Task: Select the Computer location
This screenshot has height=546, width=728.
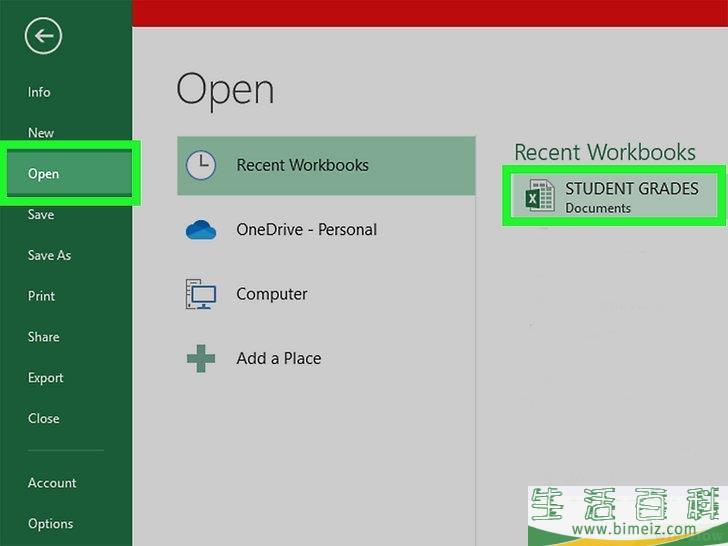Action: [326, 294]
